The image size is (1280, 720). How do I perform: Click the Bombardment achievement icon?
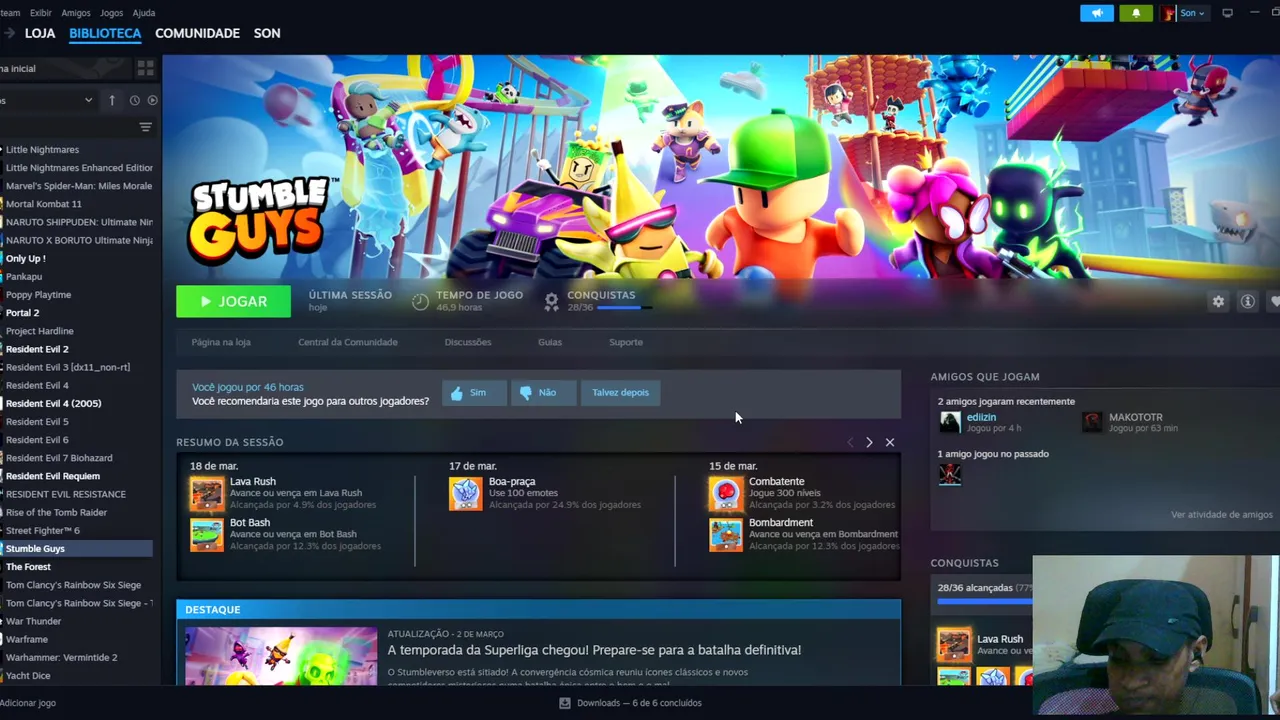(726, 534)
